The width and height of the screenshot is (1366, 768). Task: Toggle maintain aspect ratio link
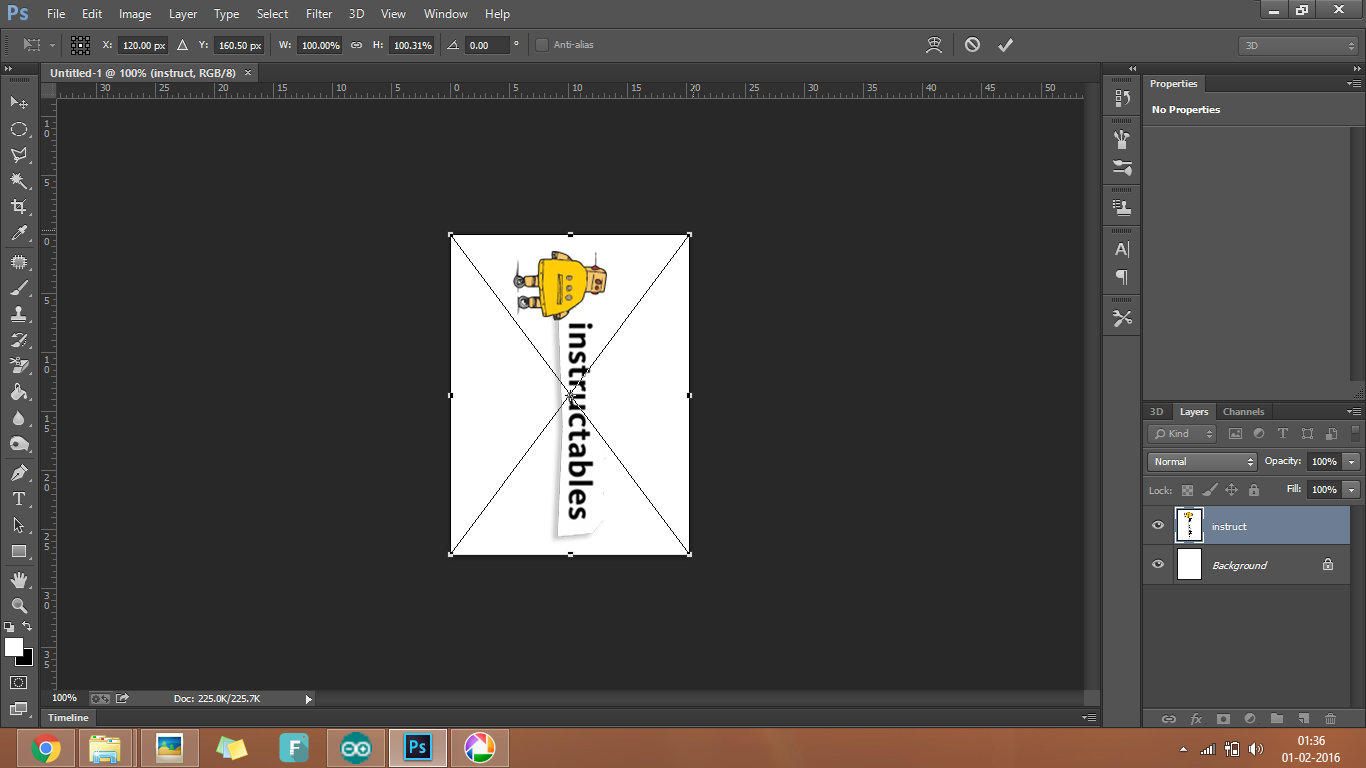(x=356, y=45)
